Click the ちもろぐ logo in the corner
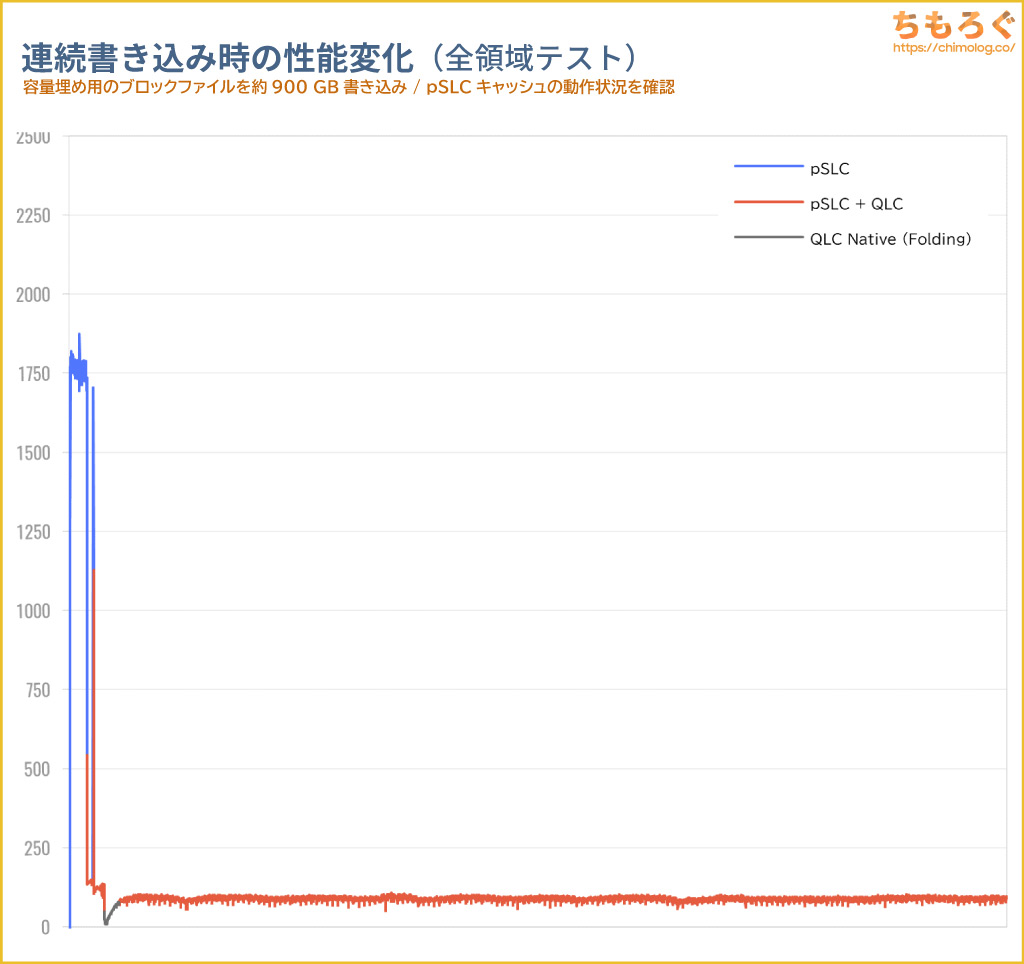The height and width of the screenshot is (964, 1024). click(953, 25)
